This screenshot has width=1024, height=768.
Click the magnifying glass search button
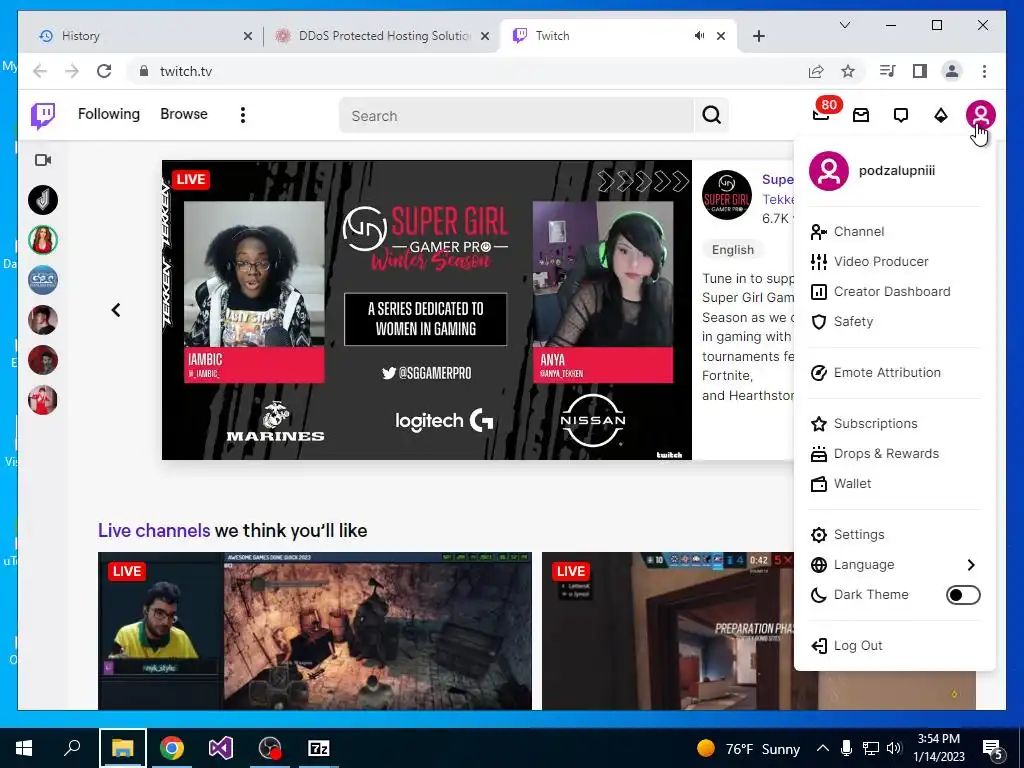coord(712,116)
